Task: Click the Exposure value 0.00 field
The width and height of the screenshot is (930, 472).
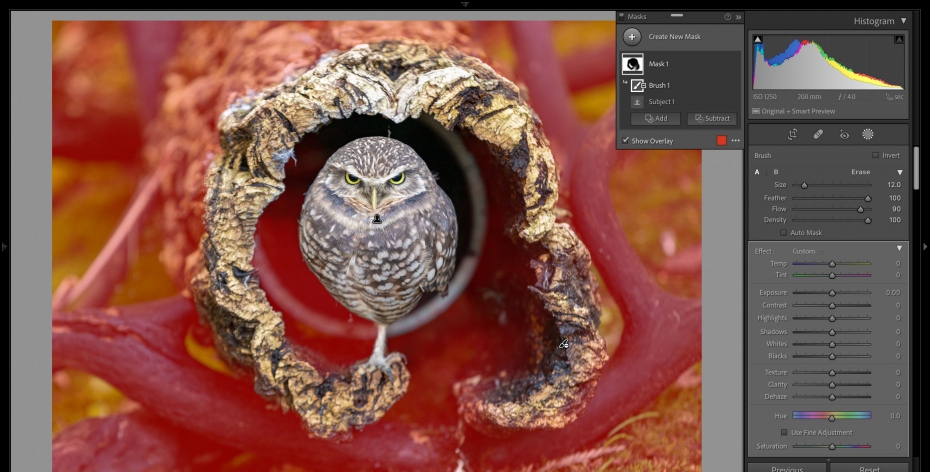Action: point(893,292)
